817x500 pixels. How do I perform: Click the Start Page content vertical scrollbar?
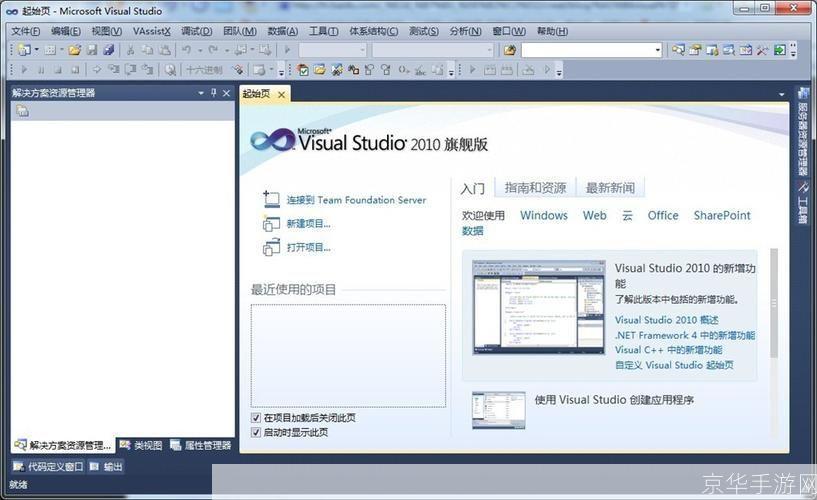coord(774,303)
